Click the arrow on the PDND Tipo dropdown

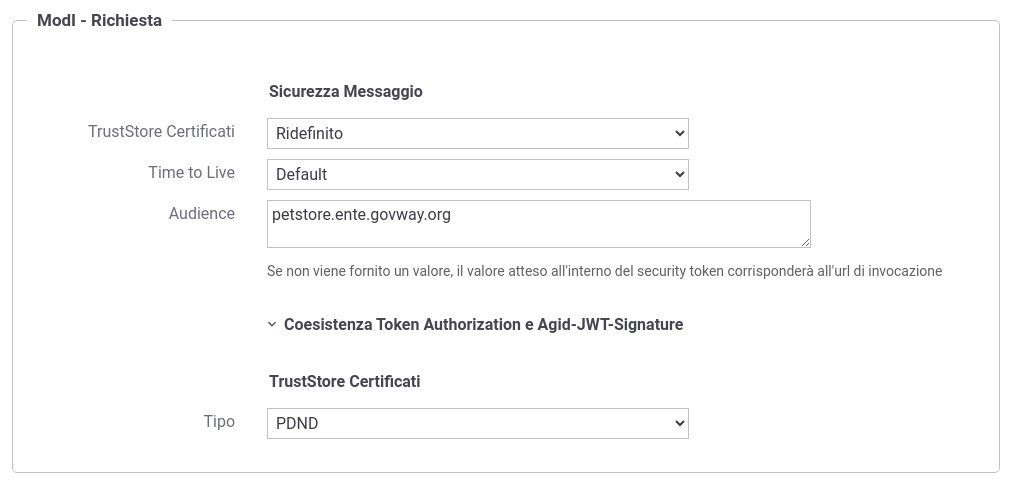click(x=679, y=423)
